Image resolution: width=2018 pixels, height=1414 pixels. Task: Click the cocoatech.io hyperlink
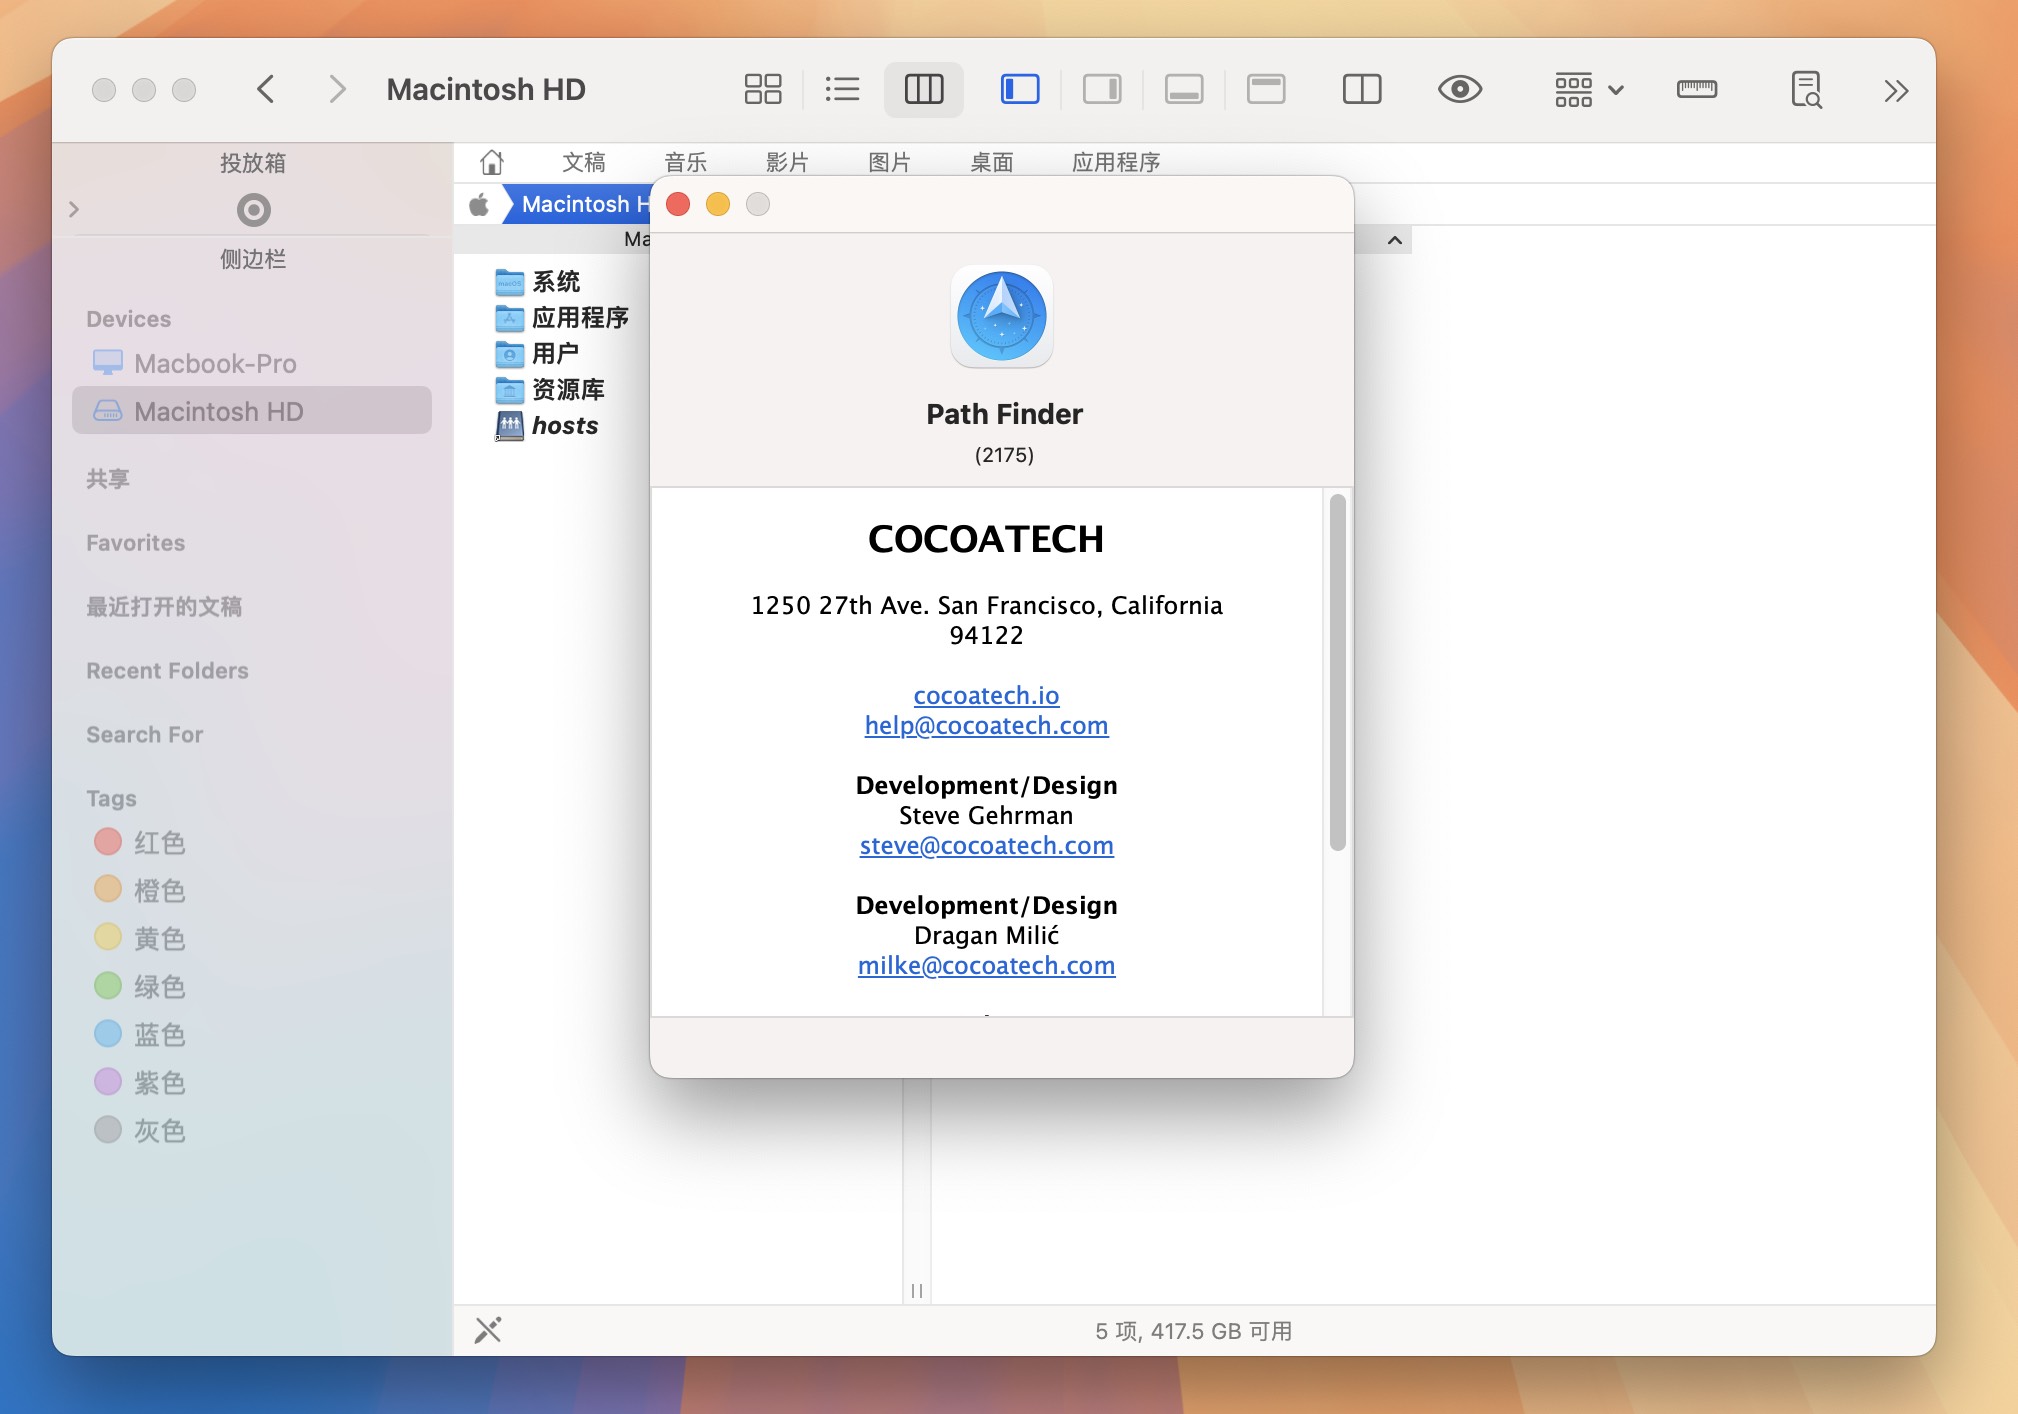coord(986,693)
